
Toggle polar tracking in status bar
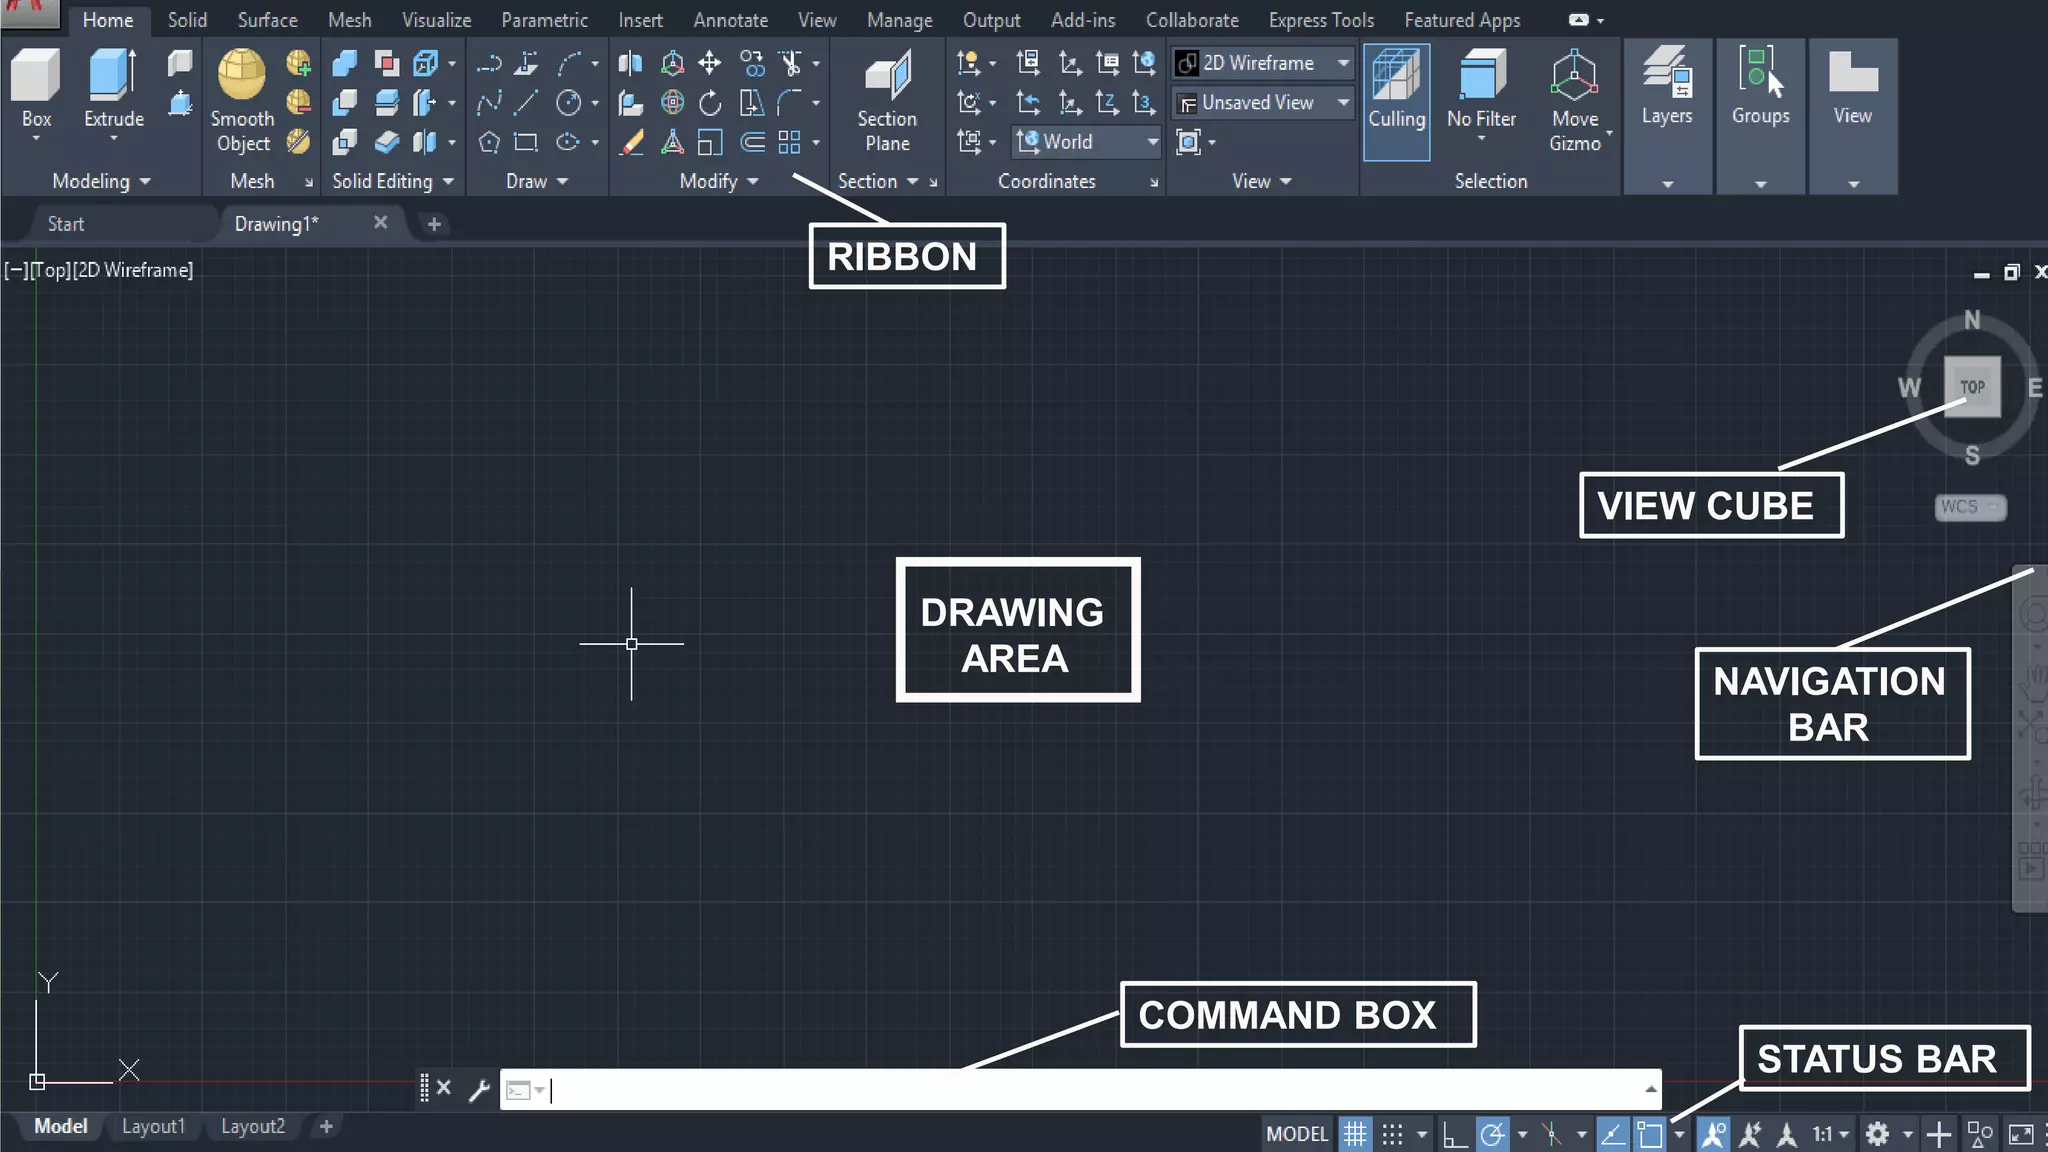click(x=1492, y=1134)
